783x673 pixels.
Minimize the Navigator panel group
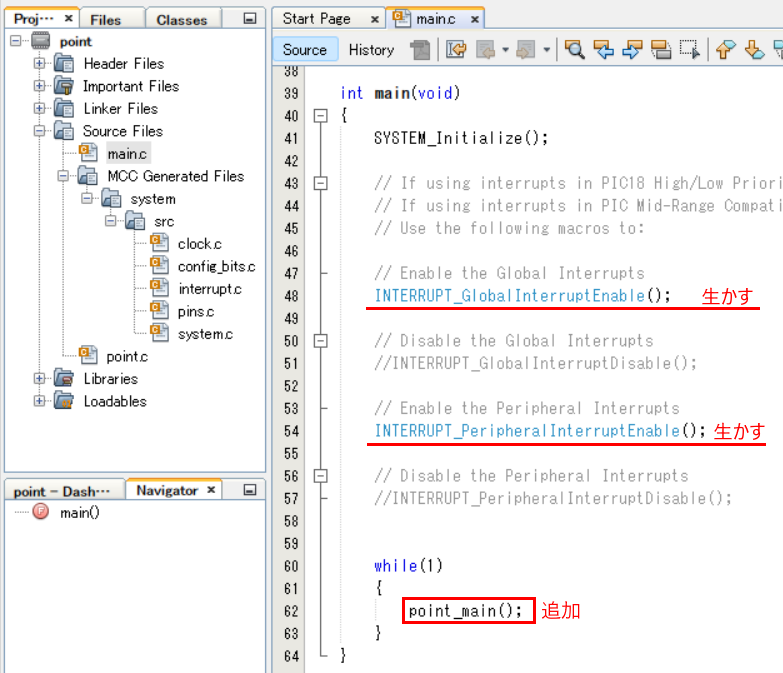pyautogui.click(x=249, y=490)
